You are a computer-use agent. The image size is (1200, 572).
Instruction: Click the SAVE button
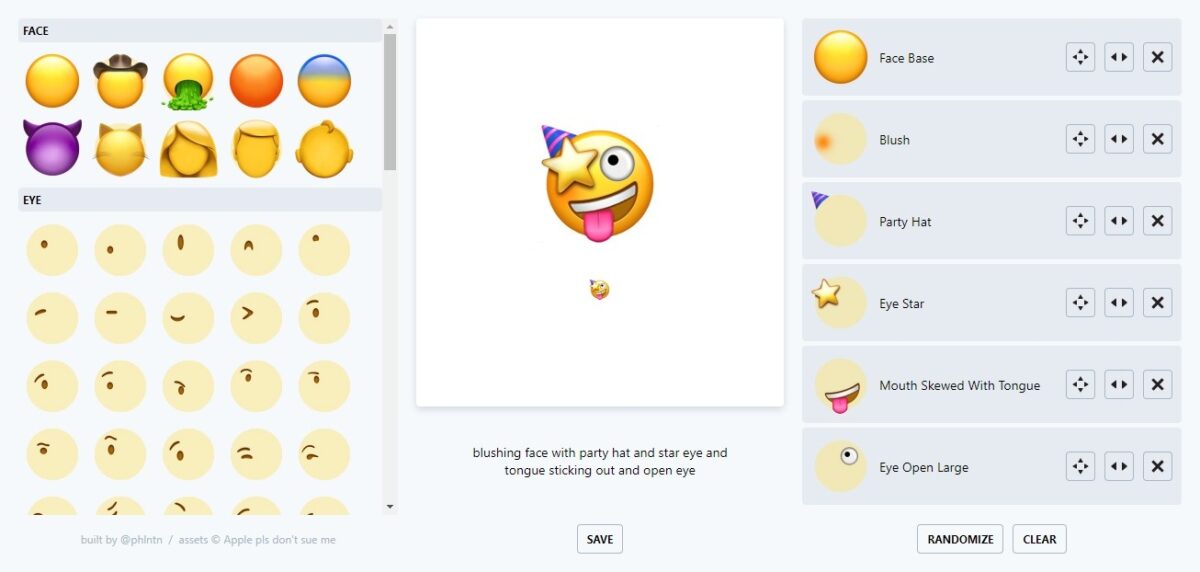tap(600, 539)
